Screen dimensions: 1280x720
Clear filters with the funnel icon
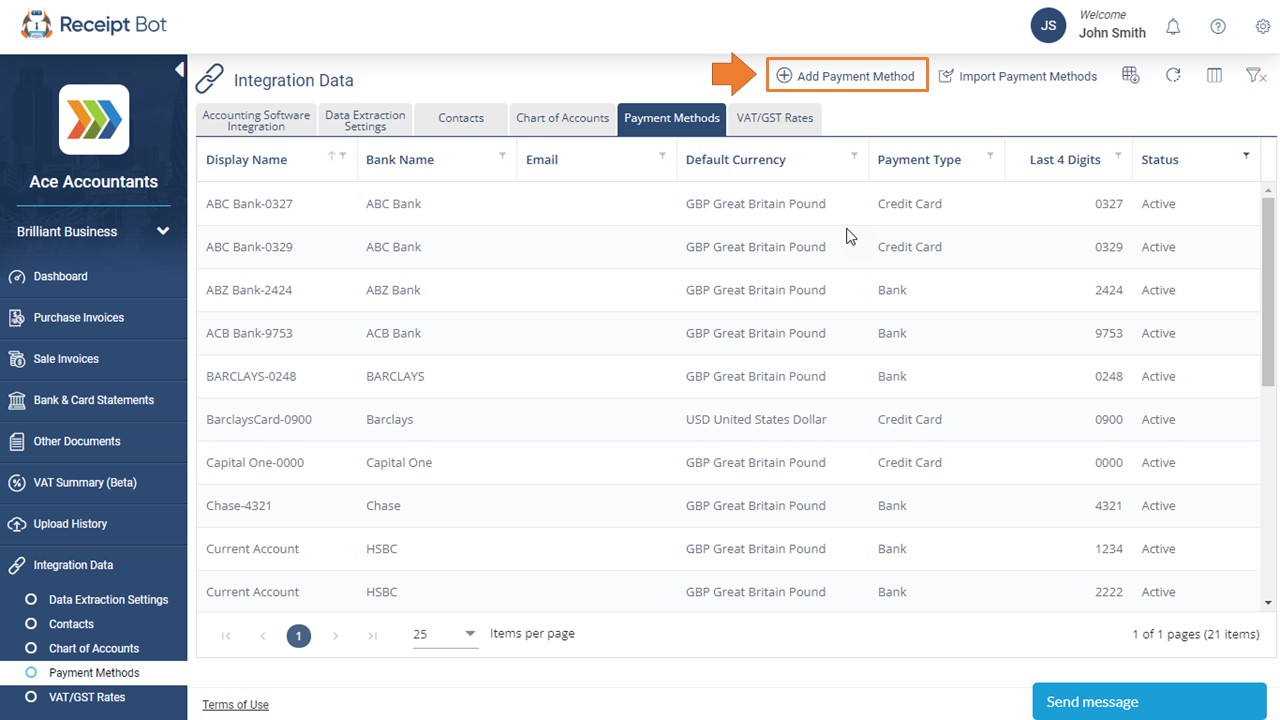1256,75
